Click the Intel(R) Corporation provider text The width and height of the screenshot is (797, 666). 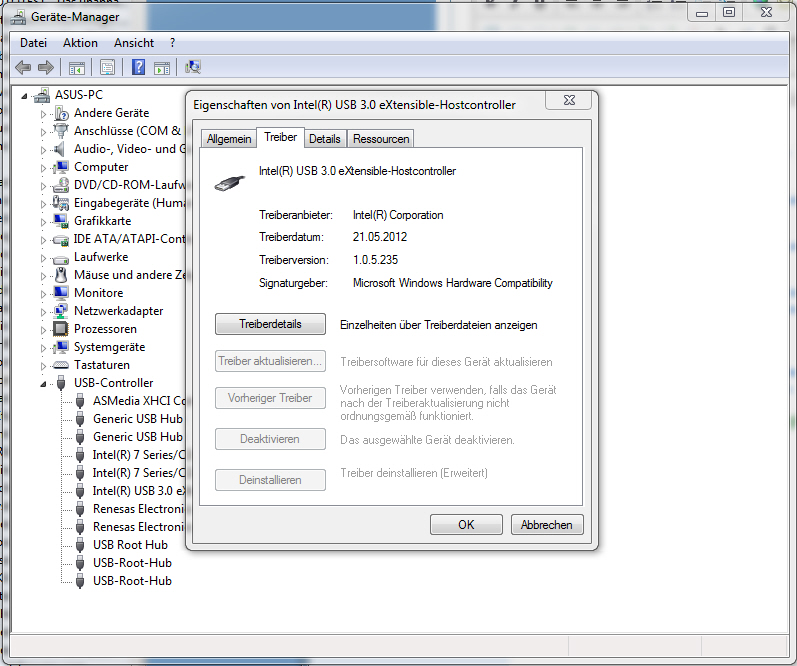click(x=398, y=215)
